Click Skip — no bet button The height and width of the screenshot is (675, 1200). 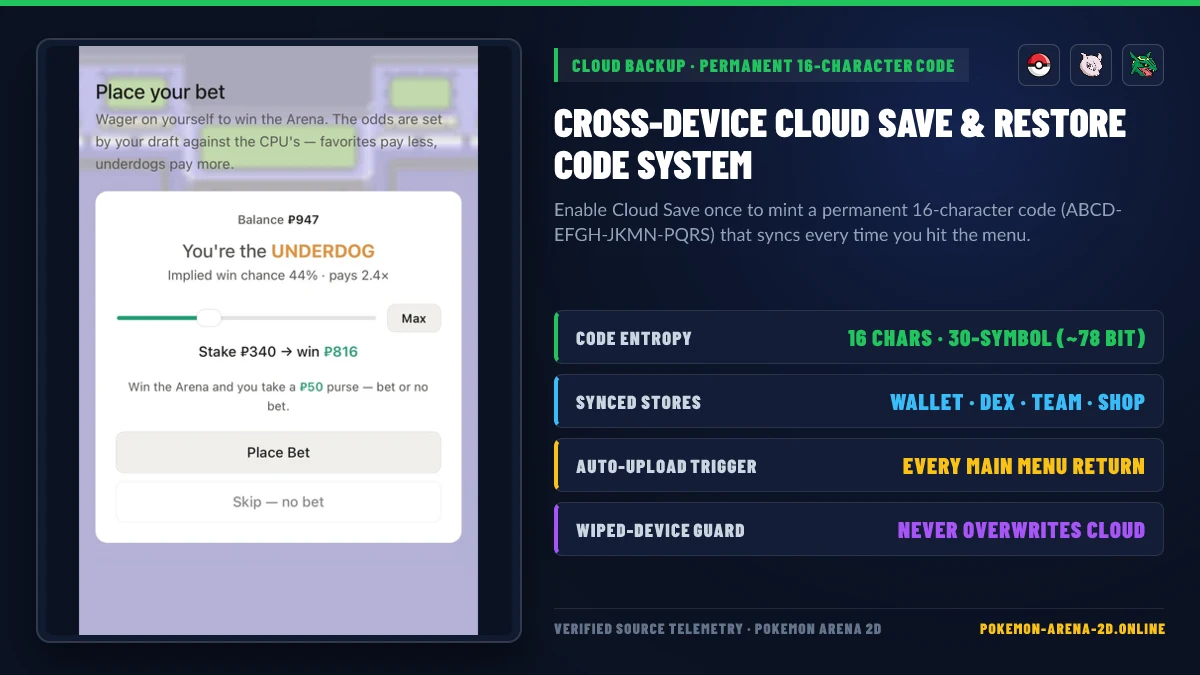[x=278, y=502]
